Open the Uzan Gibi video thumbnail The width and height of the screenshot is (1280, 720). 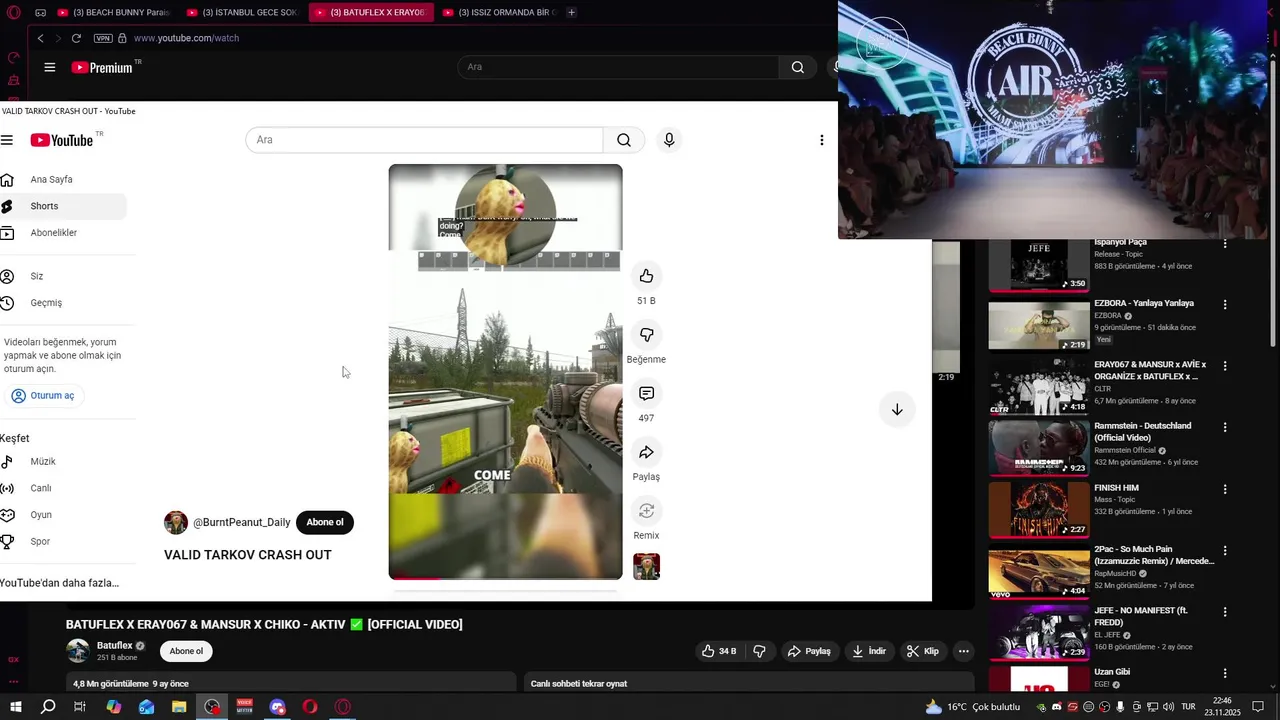(1039, 679)
